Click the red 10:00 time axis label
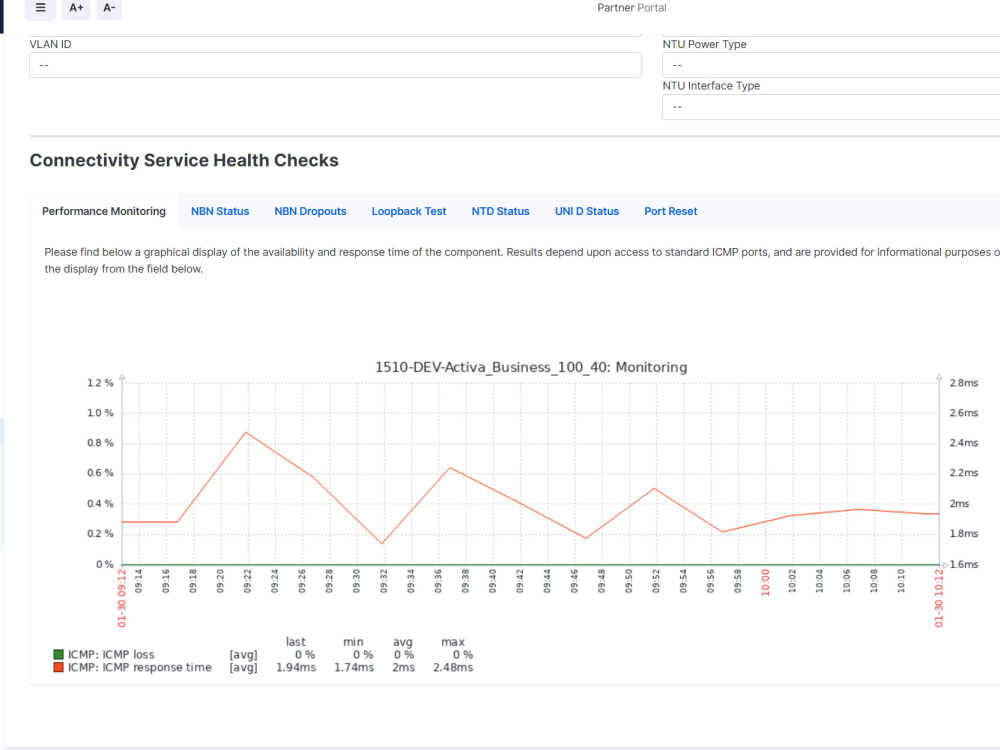1000x750 pixels. pos(765,582)
